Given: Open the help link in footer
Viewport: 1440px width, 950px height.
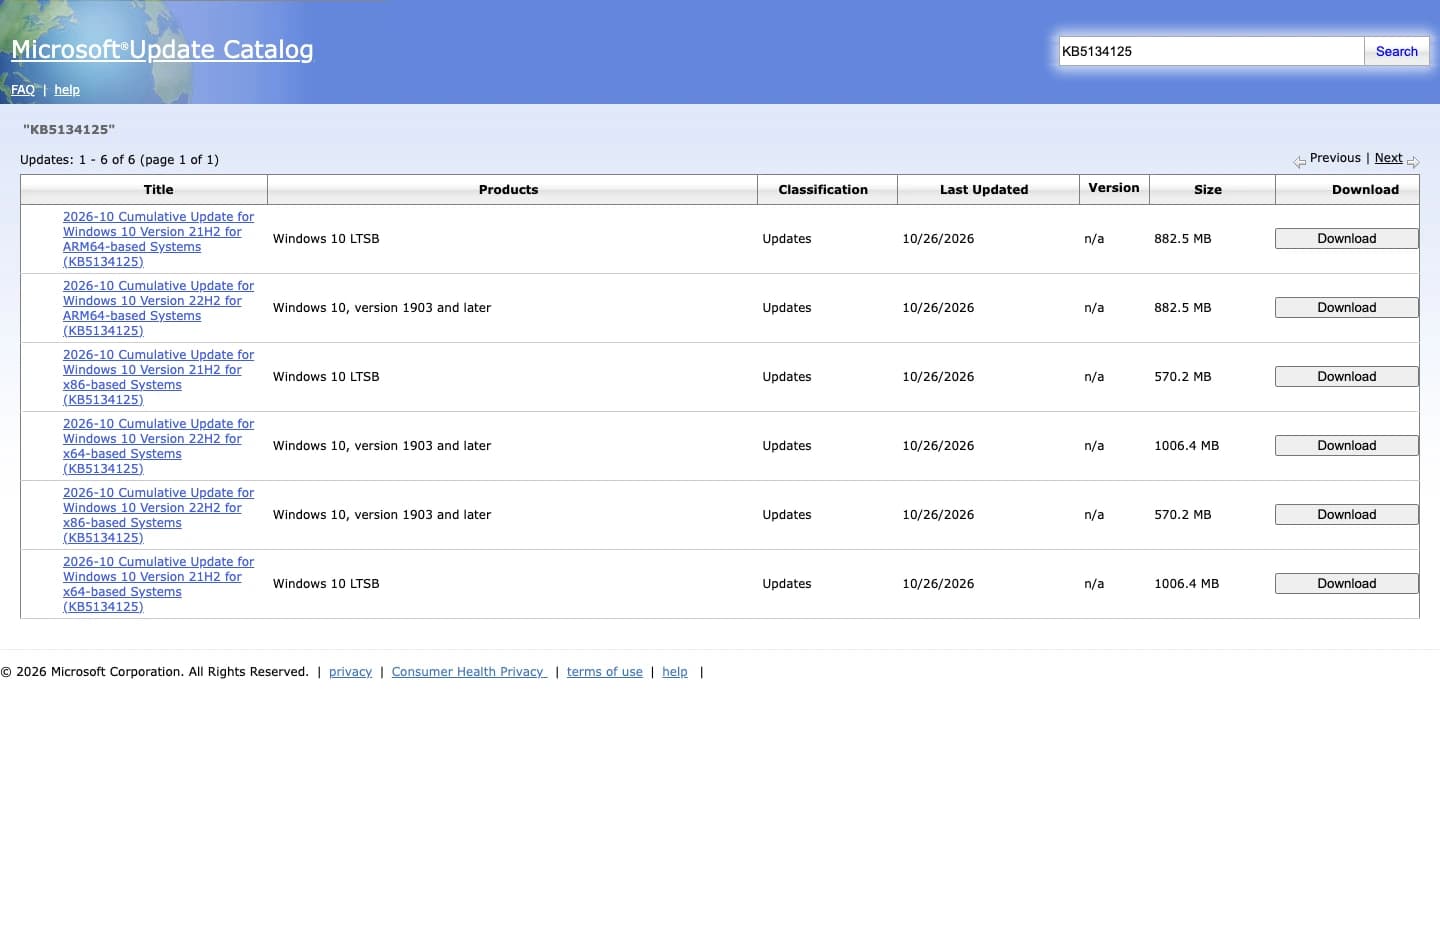Looking at the screenshot, I should (x=675, y=672).
